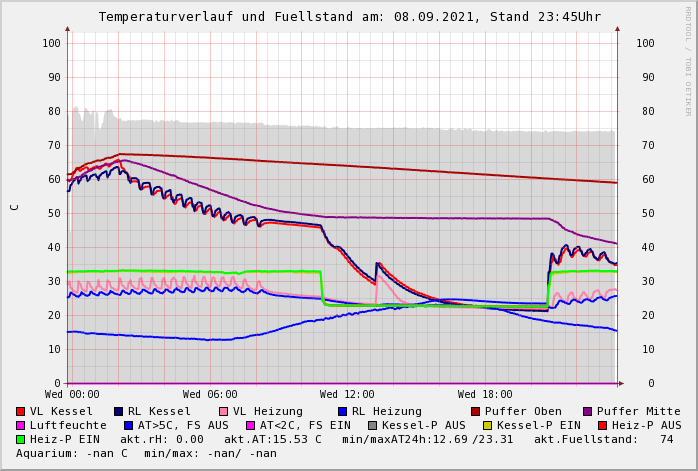Click the 'Wed 06:00' x-axis label
The width and height of the screenshot is (698, 471).
click(x=209, y=395)
